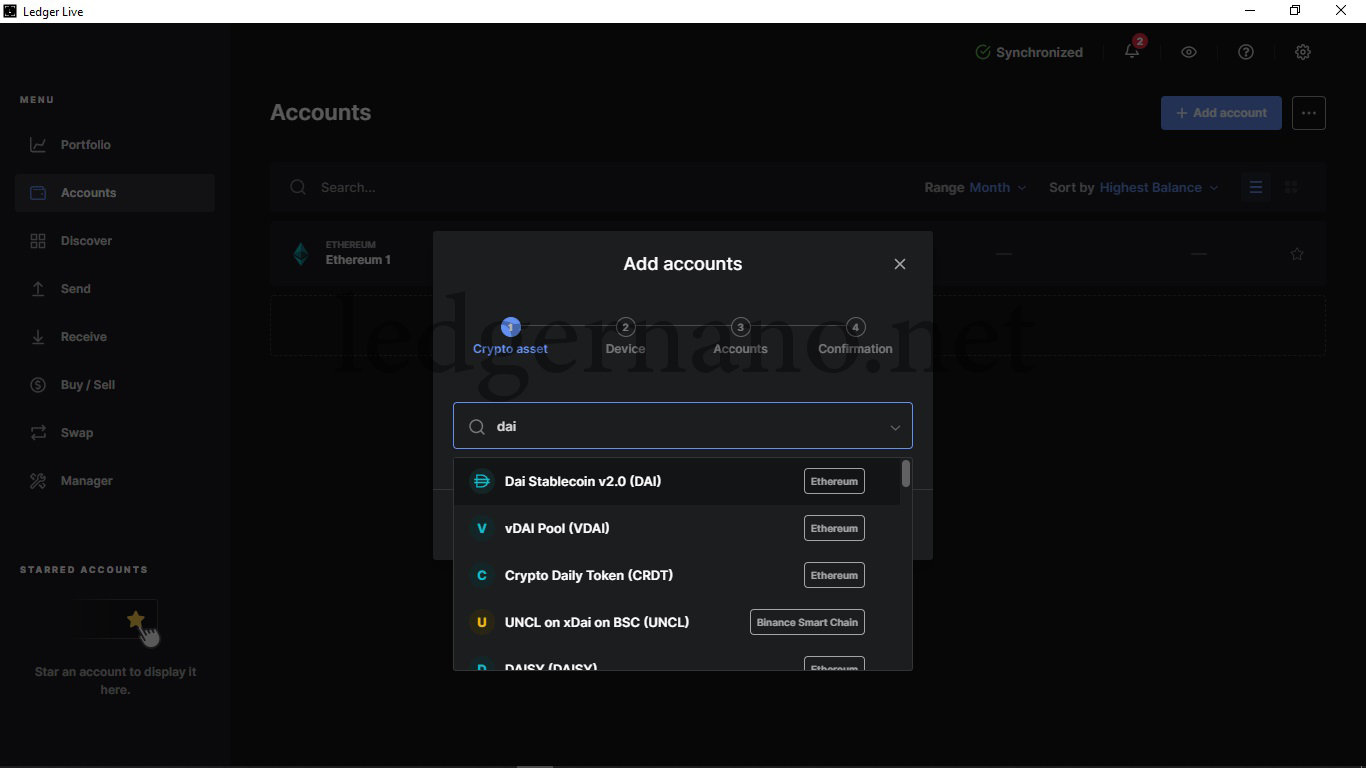
Task: Select step 2 Device
Action: tap(625, 337)
